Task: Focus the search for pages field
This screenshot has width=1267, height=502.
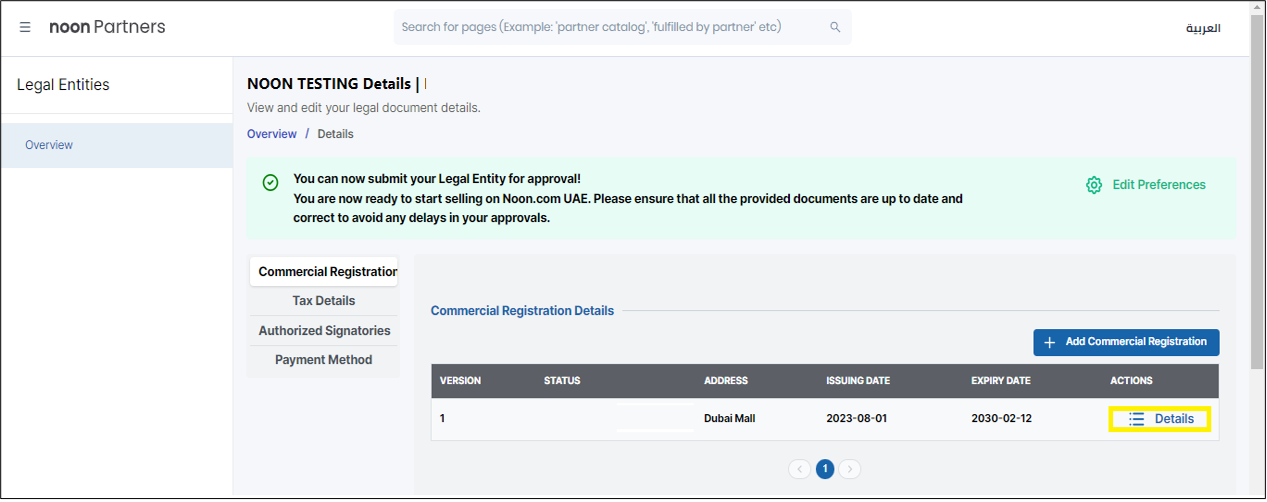Action: tap(610, 27)
